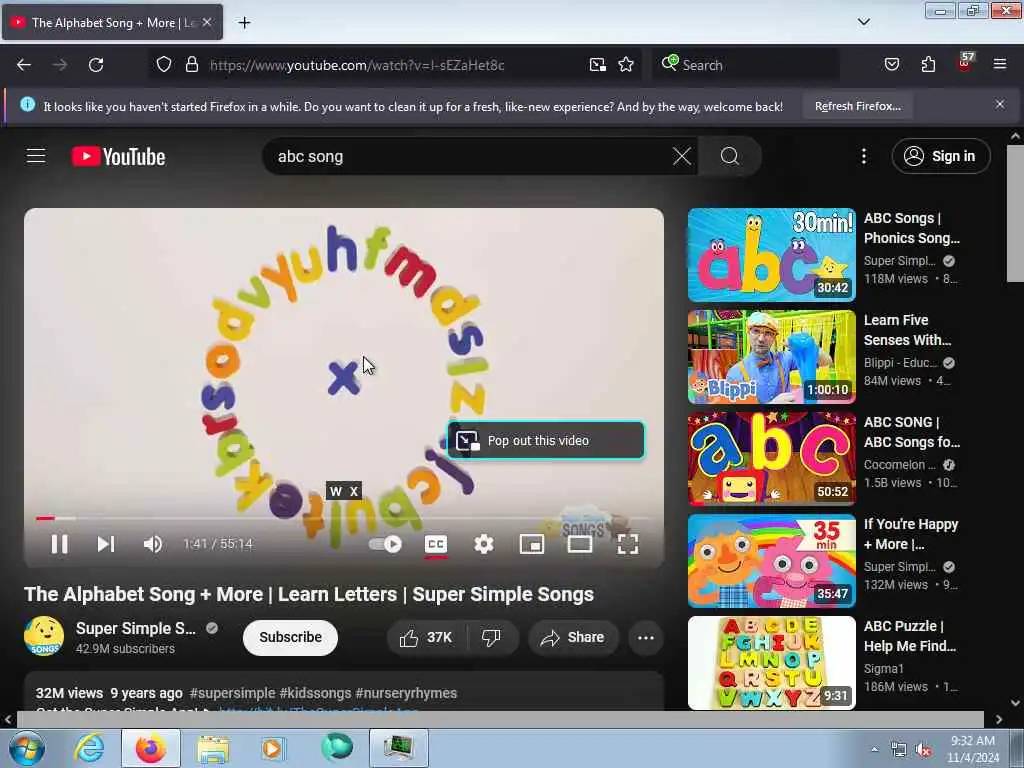
Task: Click the 'ABC SONG | ABC Songs fo...' title
Action: (912, 432)
